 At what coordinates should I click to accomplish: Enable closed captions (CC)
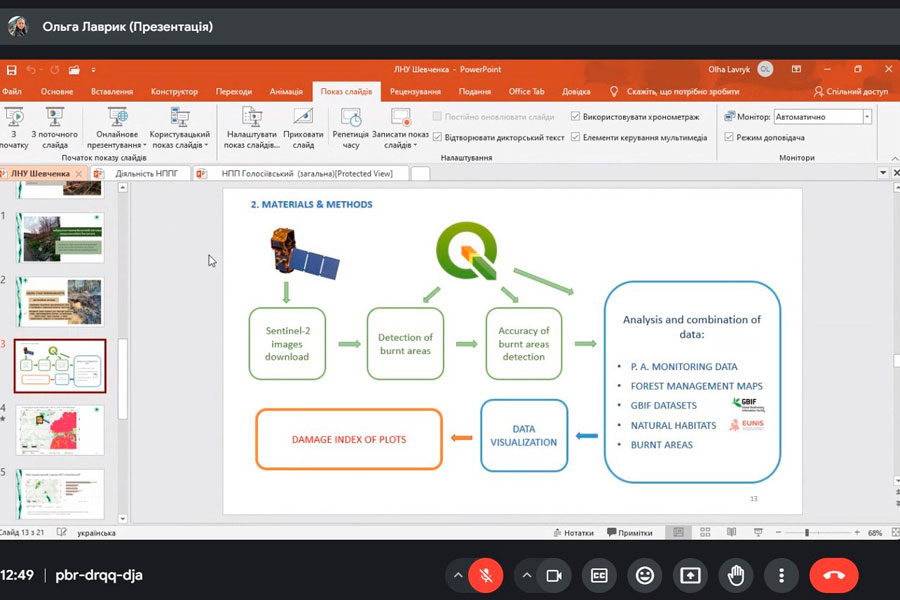click(599, 575)
